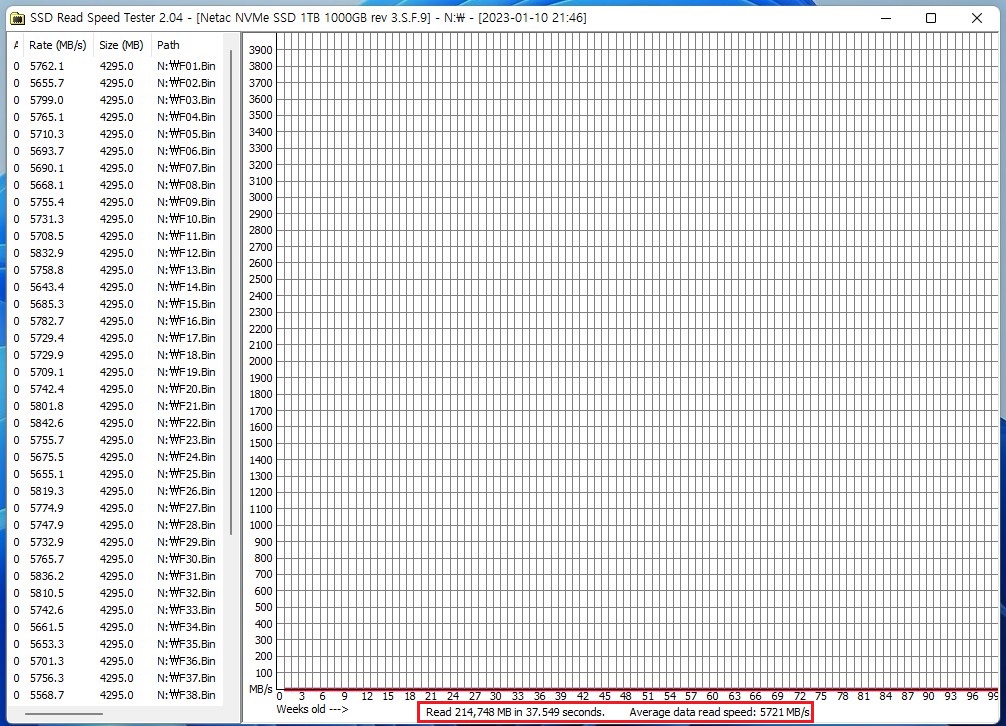Click the horizontal scrollbar under the file list
Image resolution: width=1006 pixels, height=726 pixels.
click(64, 713)
